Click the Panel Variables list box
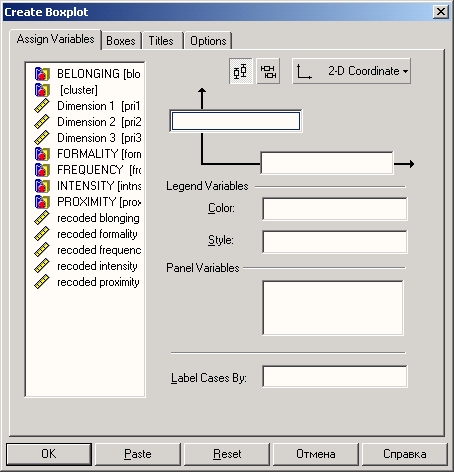 (333, 308)
